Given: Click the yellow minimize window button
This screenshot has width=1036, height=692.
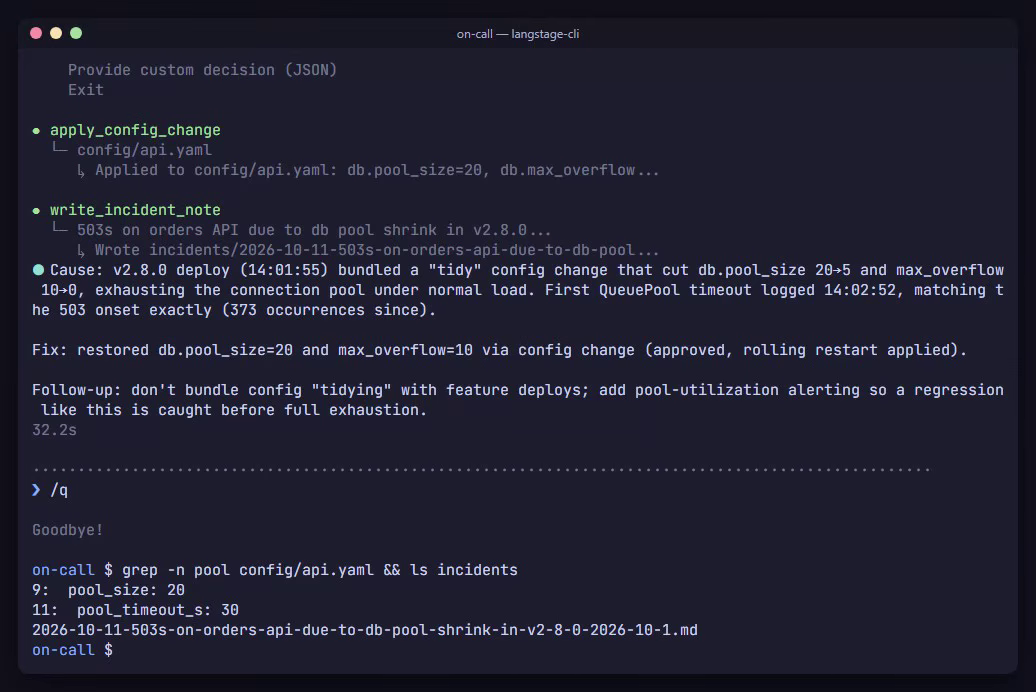Looking at the screenshot, I should (x=56, y=33).
